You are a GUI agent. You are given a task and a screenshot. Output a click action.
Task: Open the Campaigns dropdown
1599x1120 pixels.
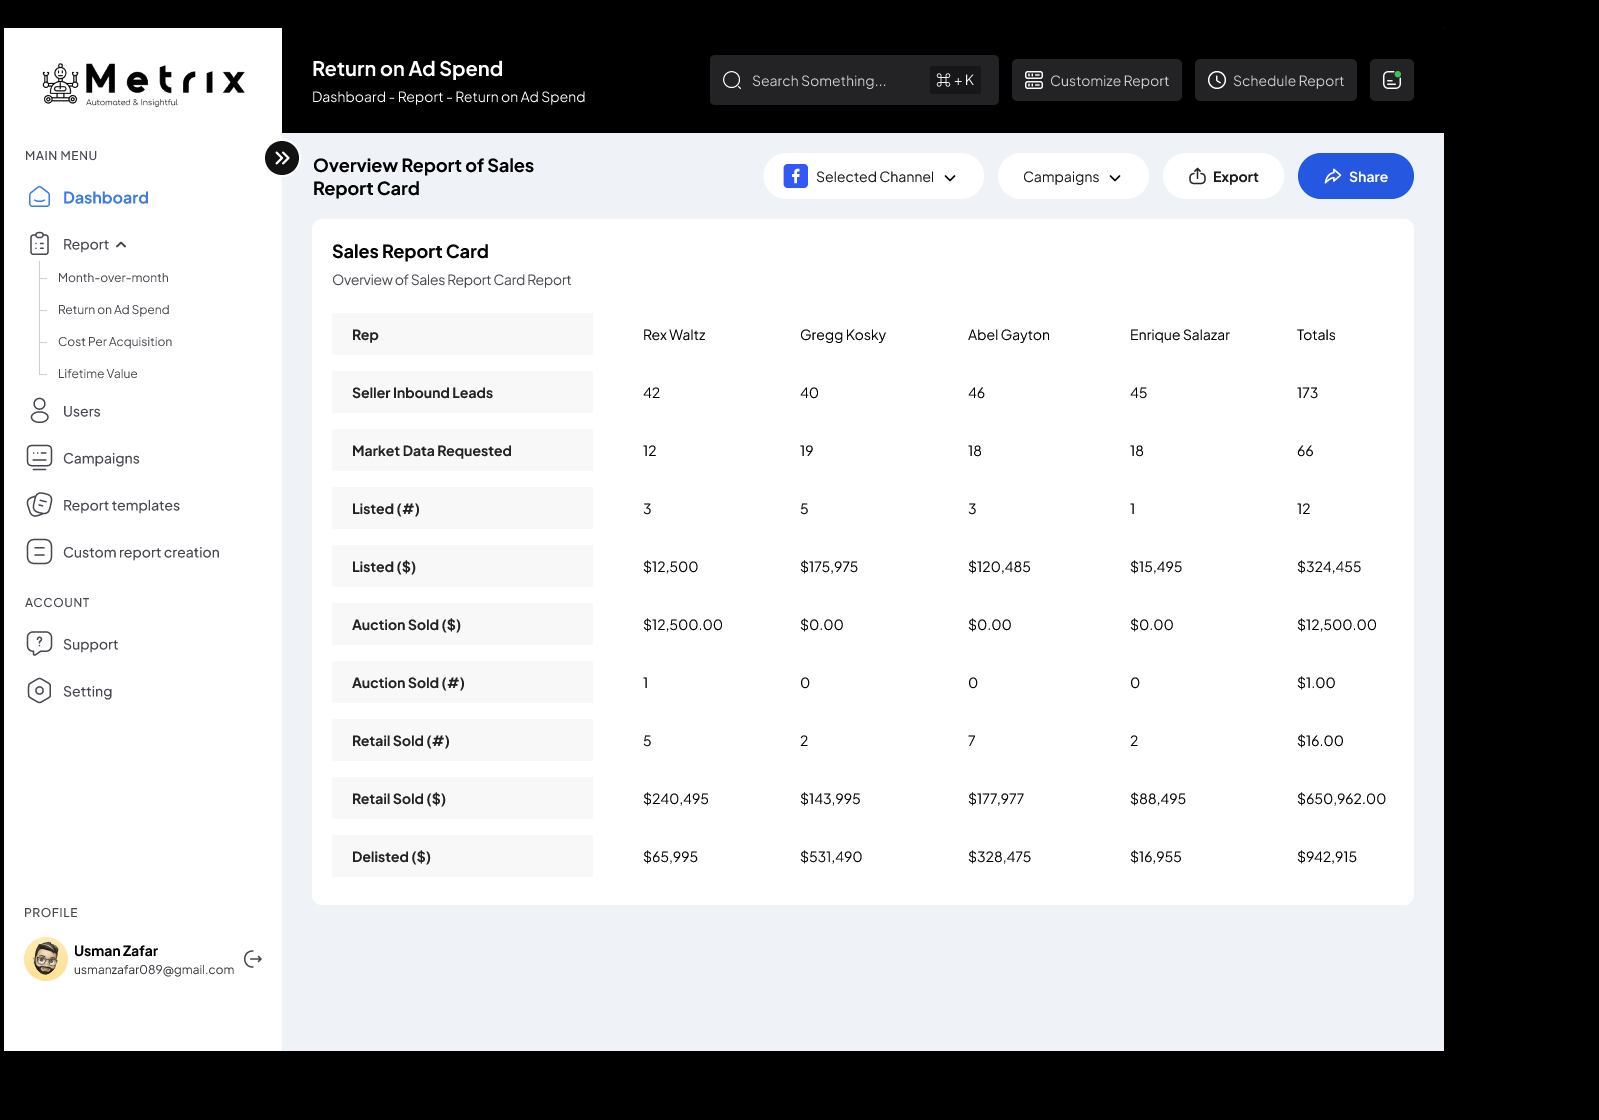(1073, 176)
